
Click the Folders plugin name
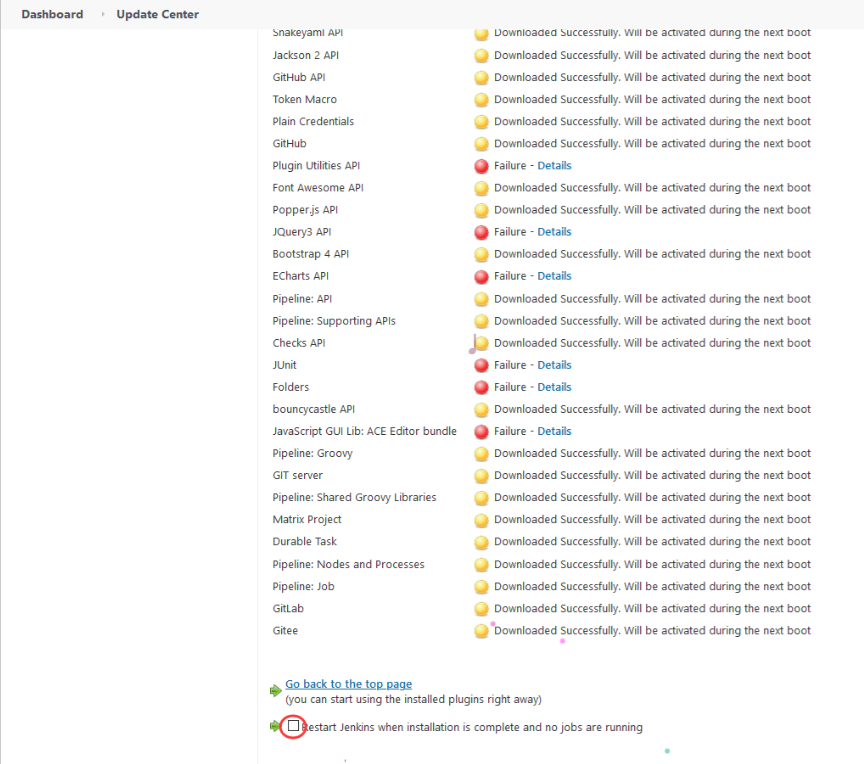(x=290, y=387)
